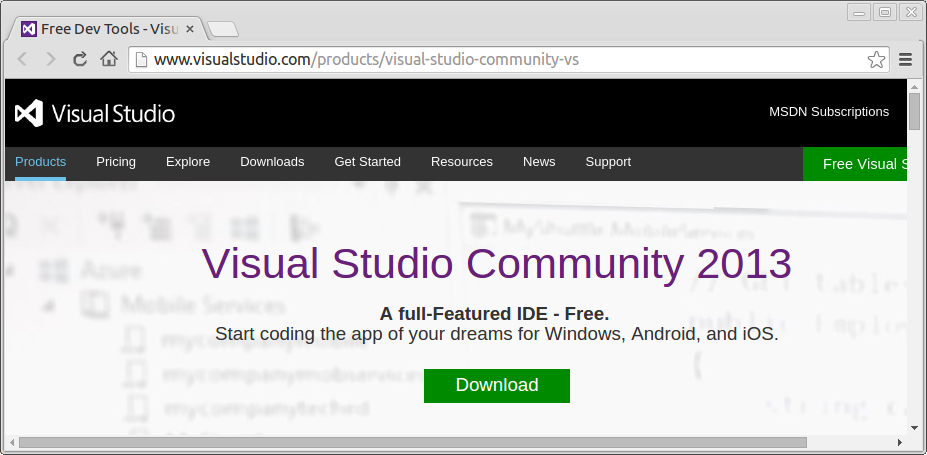Reload the page with the refresh icon
Viewport: 927px width, 455px height.
coord(80,59)
